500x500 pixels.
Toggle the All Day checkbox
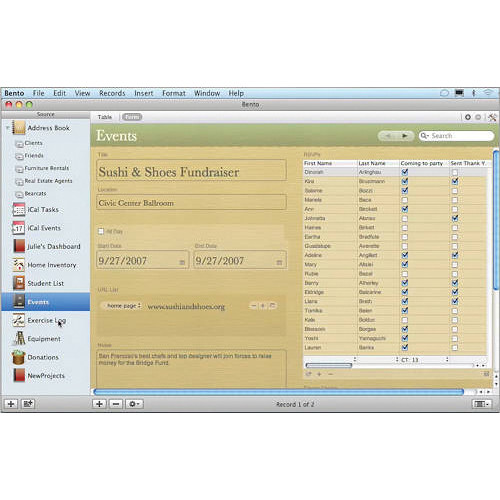(101, 231)
